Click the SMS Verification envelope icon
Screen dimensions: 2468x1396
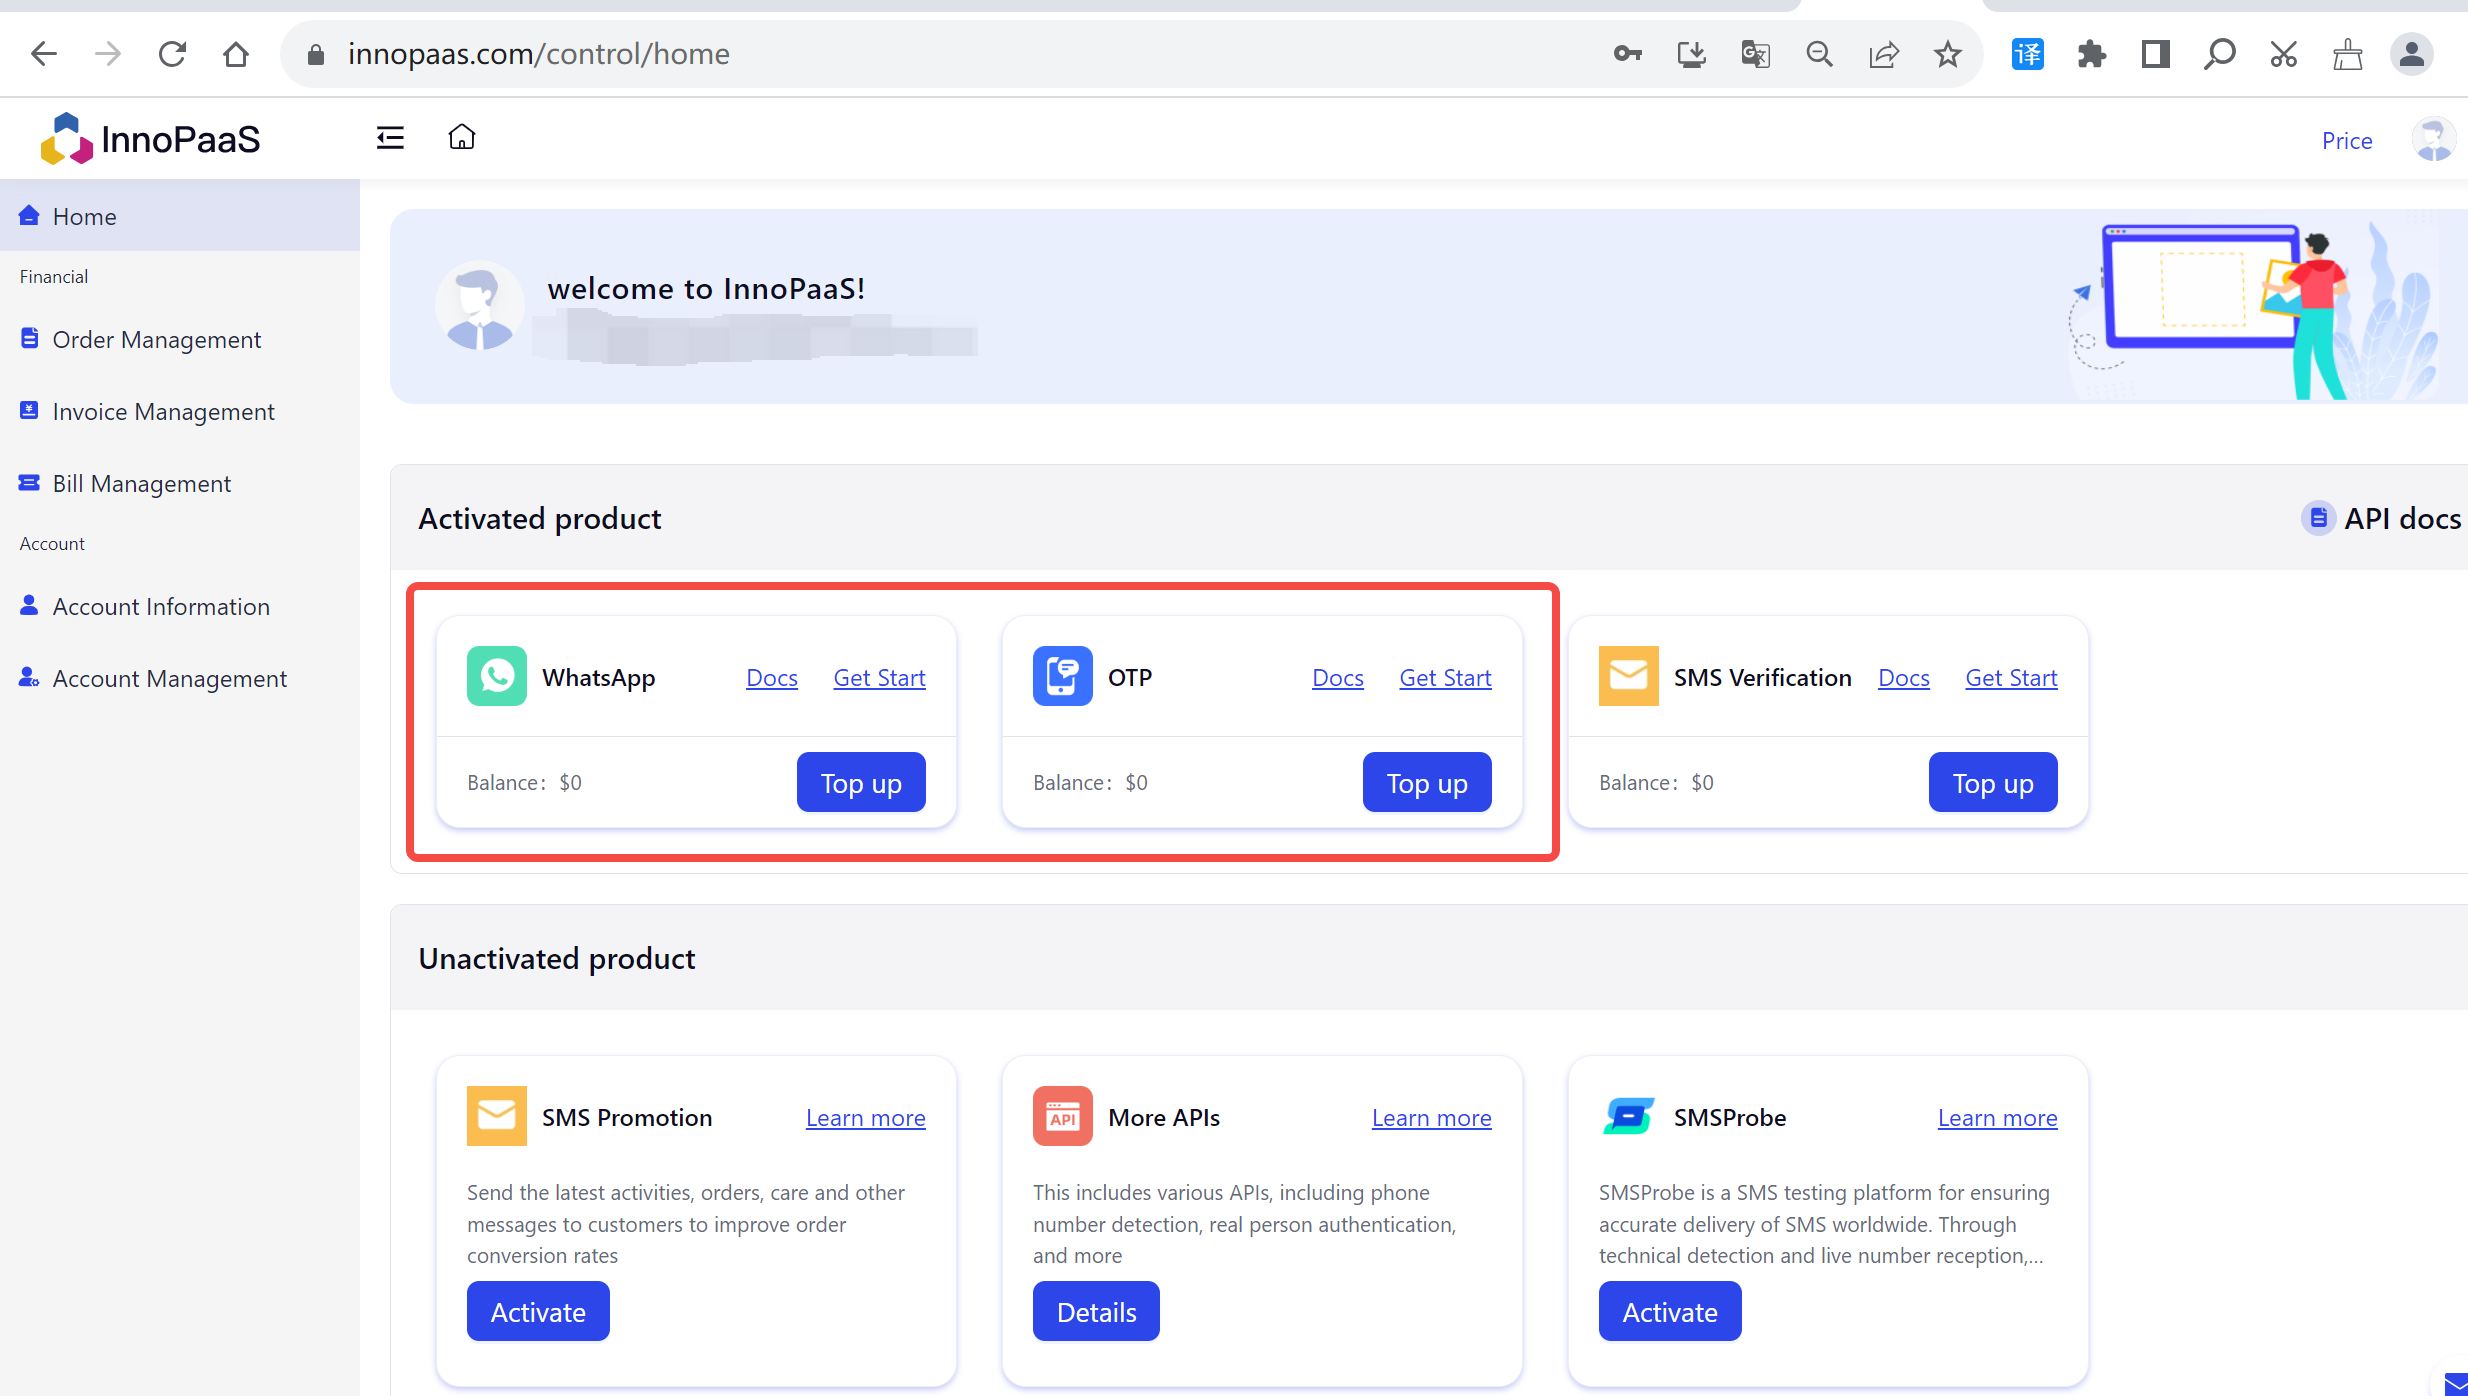tap(1629, 676)
